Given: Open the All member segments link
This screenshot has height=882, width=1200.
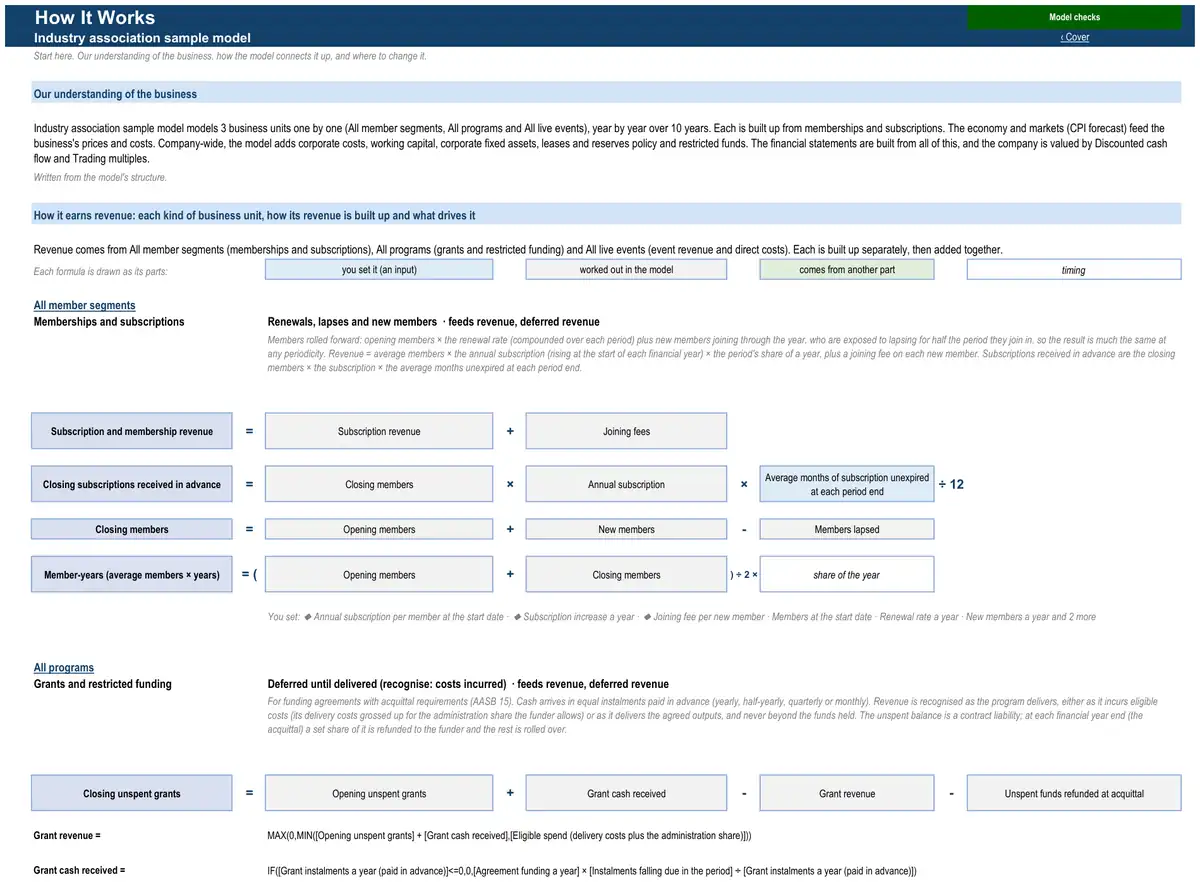Looking at the screenshot, I should 84,305.
